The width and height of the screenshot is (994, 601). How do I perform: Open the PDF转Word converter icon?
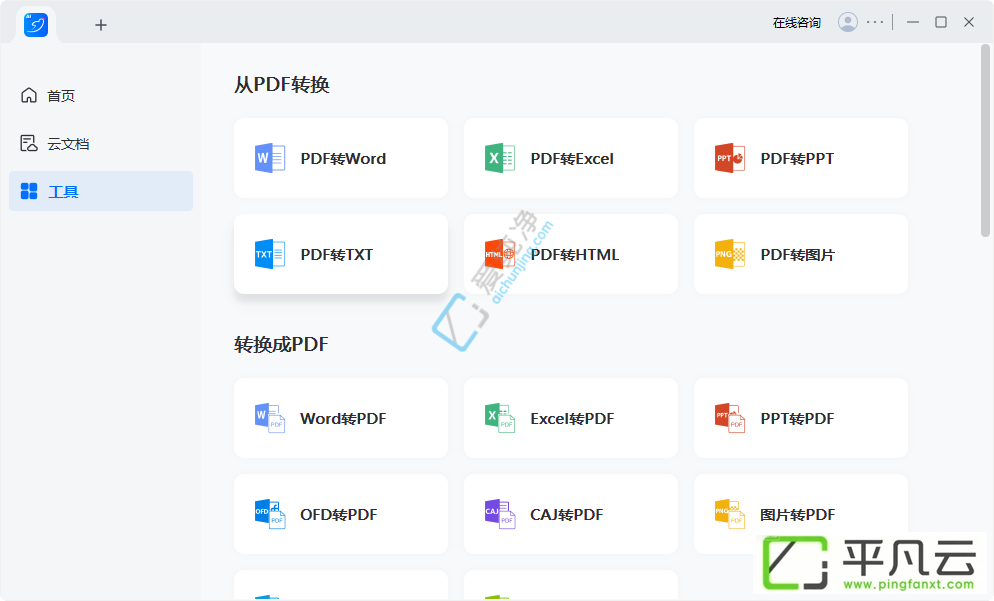[x=269, y=158]
